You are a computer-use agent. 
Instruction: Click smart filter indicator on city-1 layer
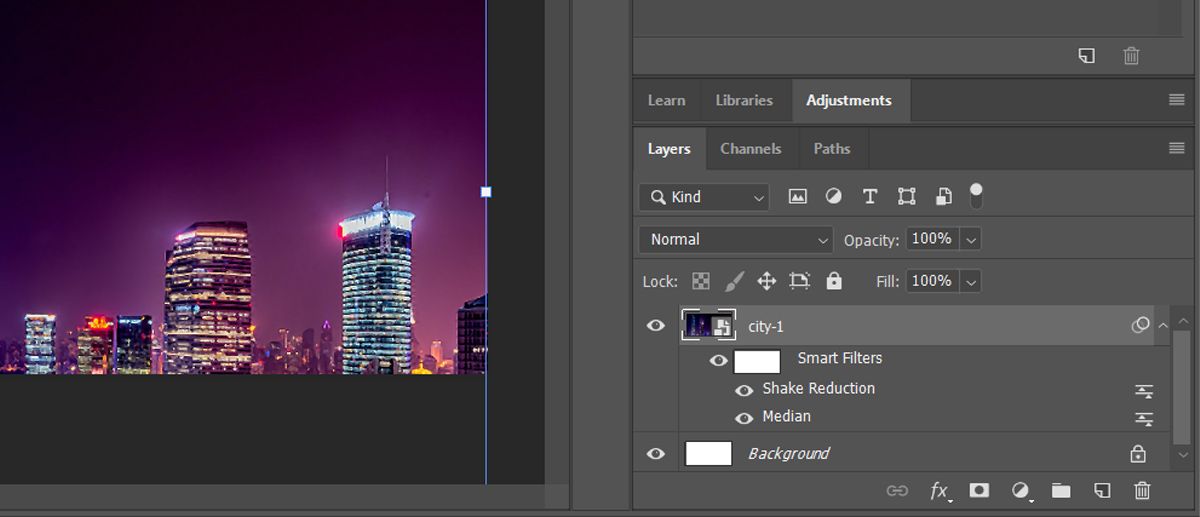(1140, 326)
